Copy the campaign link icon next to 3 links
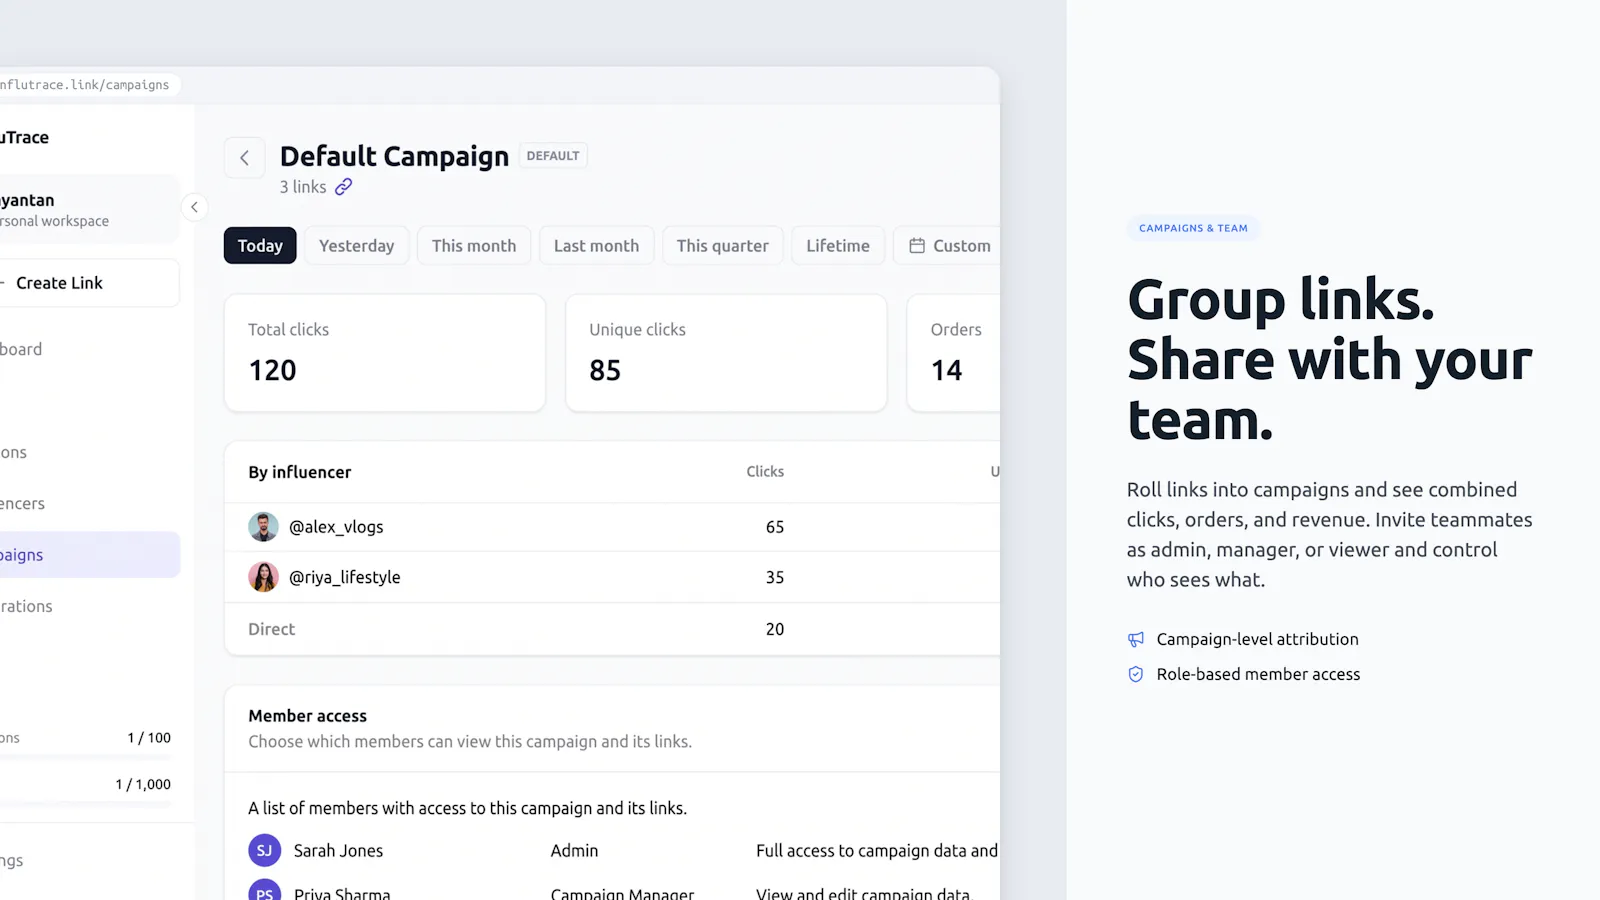The image size is (1600, 900). (343, 187)
